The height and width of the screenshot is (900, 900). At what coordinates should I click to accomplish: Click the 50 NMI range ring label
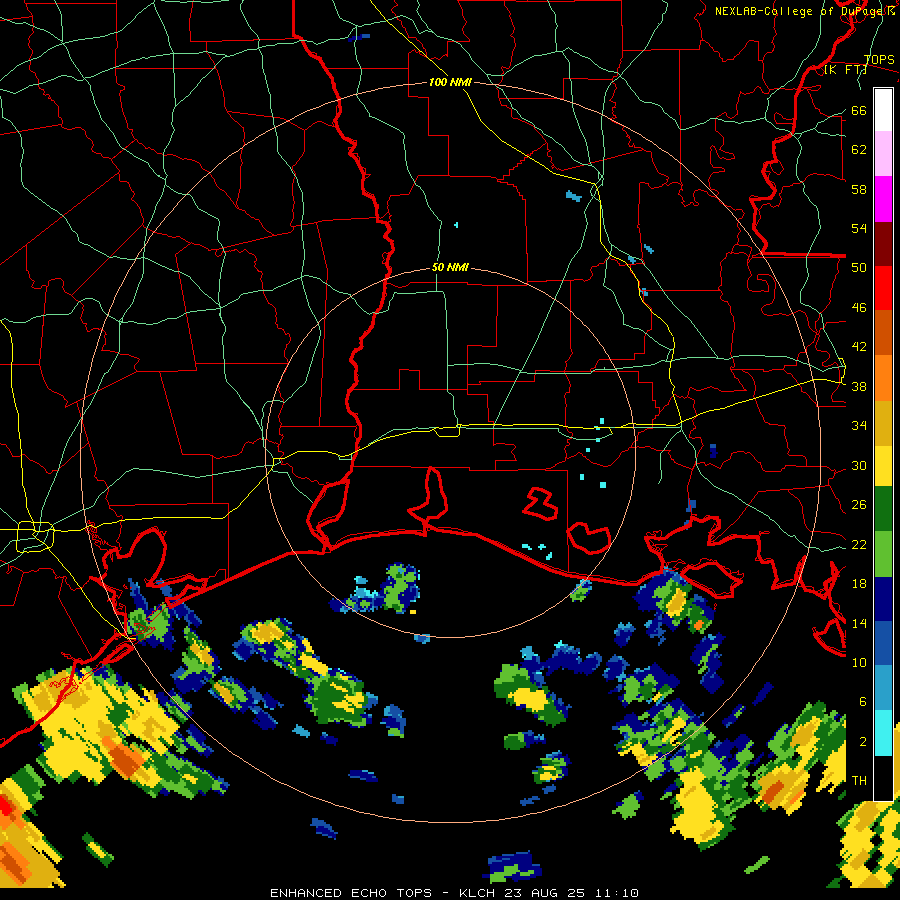pos(450,267)
